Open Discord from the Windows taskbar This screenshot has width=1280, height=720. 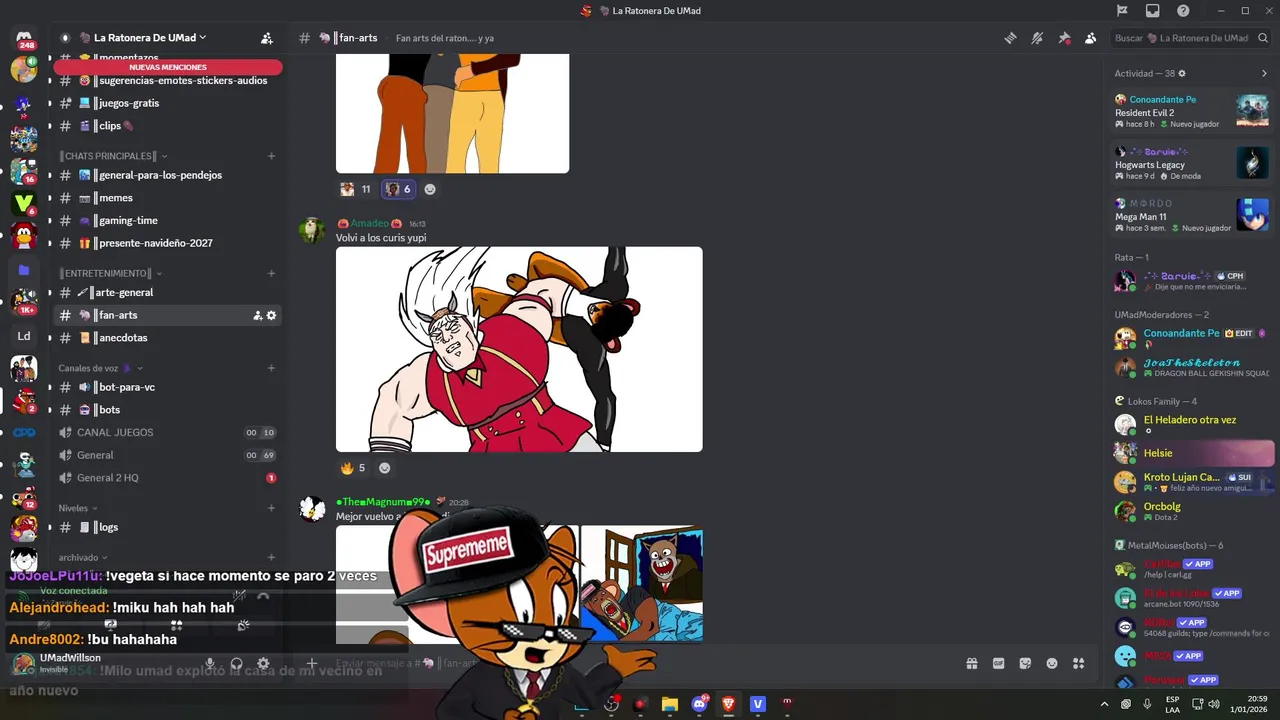click(699, 704)
